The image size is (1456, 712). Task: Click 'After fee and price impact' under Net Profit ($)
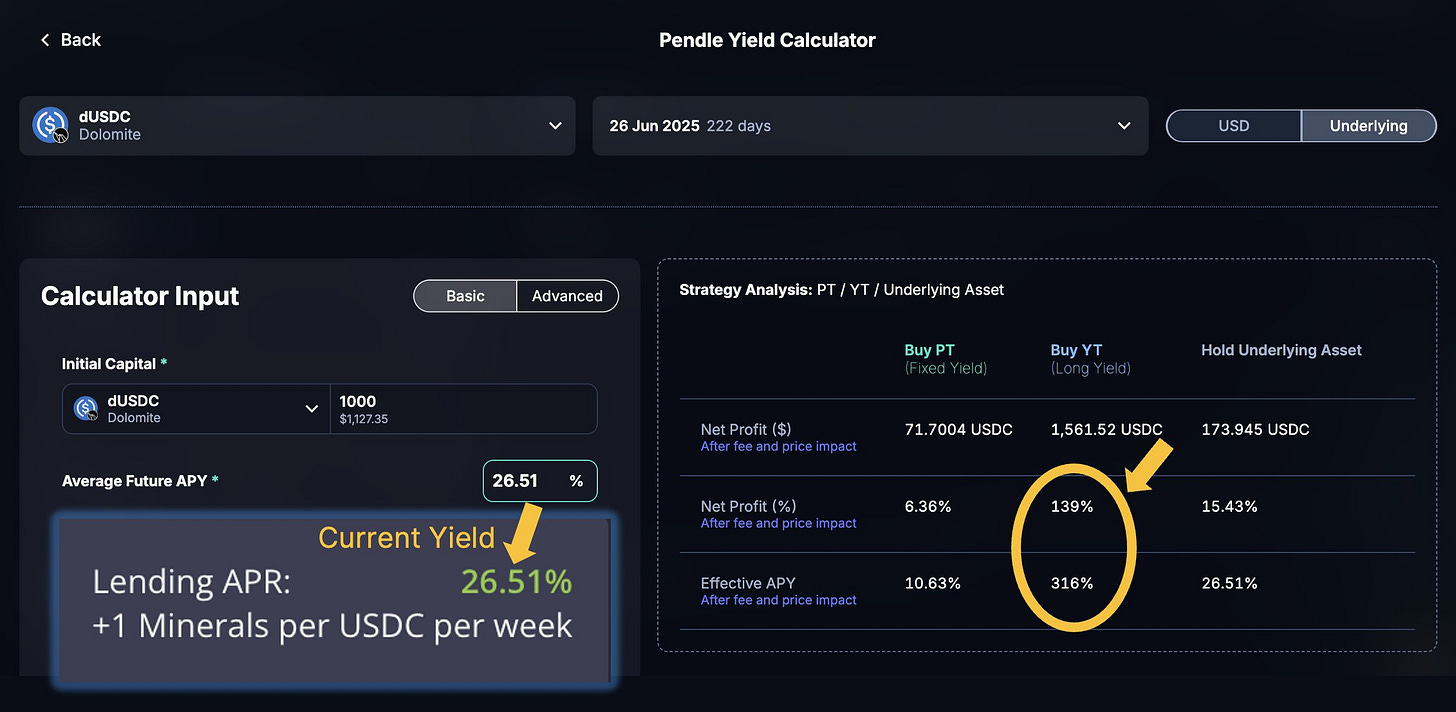778,447
